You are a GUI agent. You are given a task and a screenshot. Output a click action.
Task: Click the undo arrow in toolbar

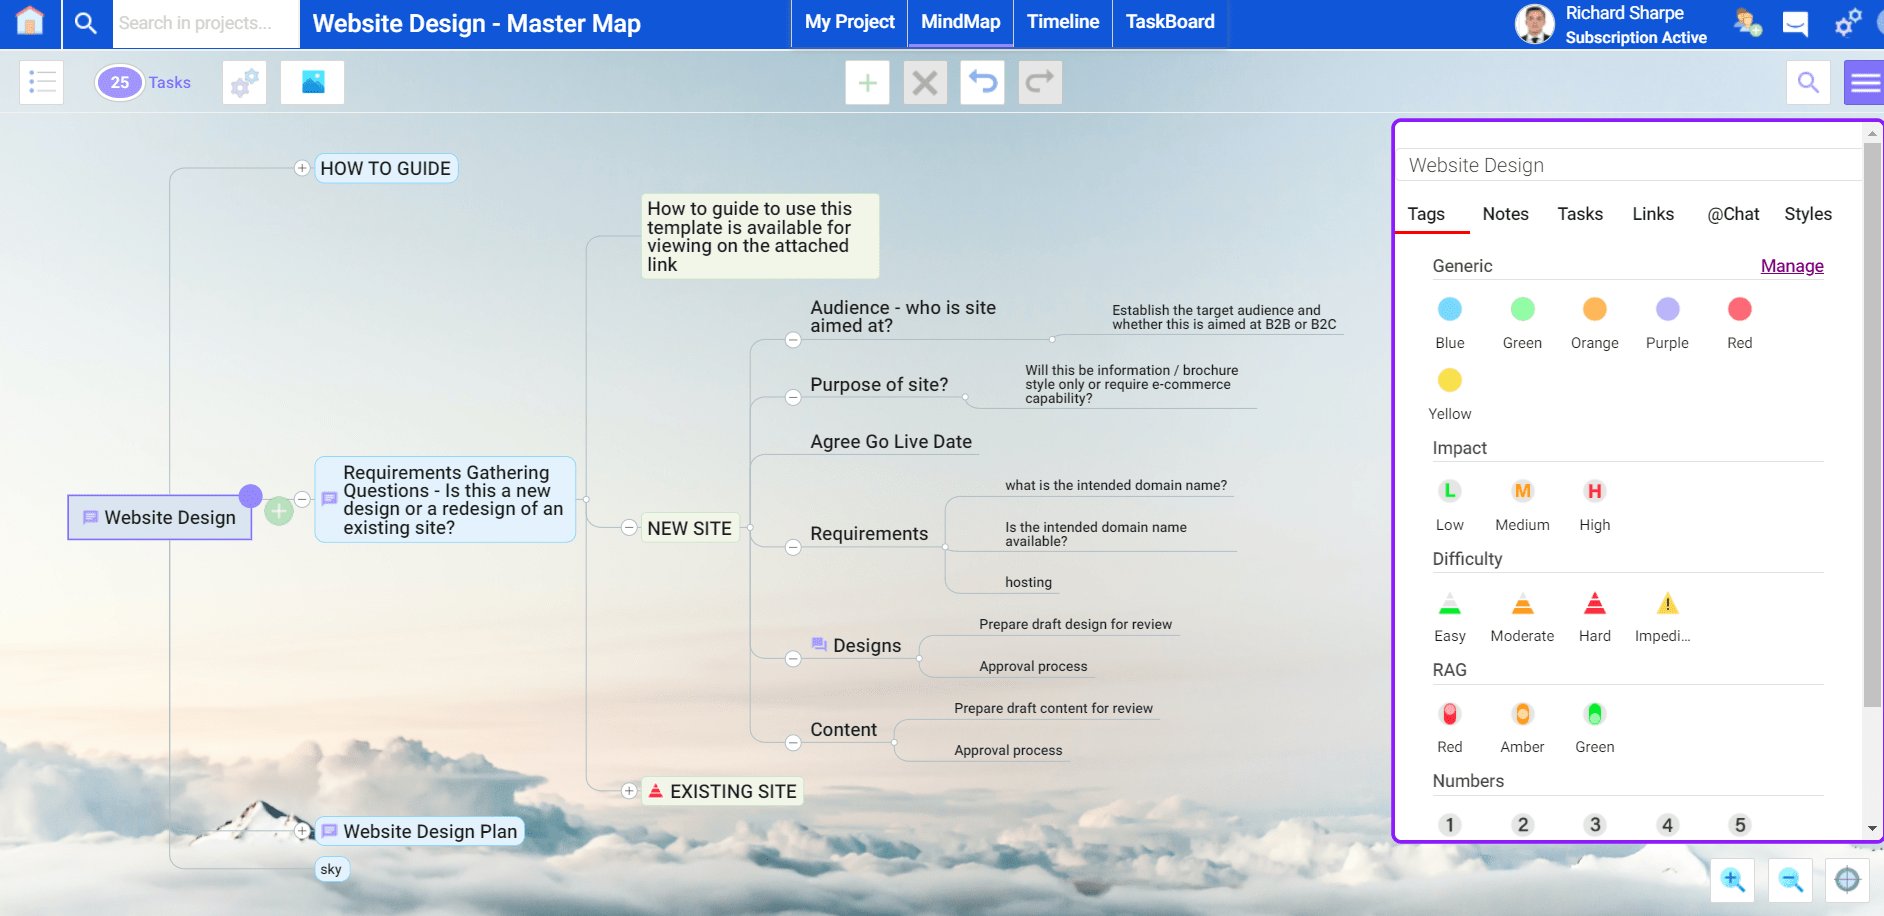982,82
